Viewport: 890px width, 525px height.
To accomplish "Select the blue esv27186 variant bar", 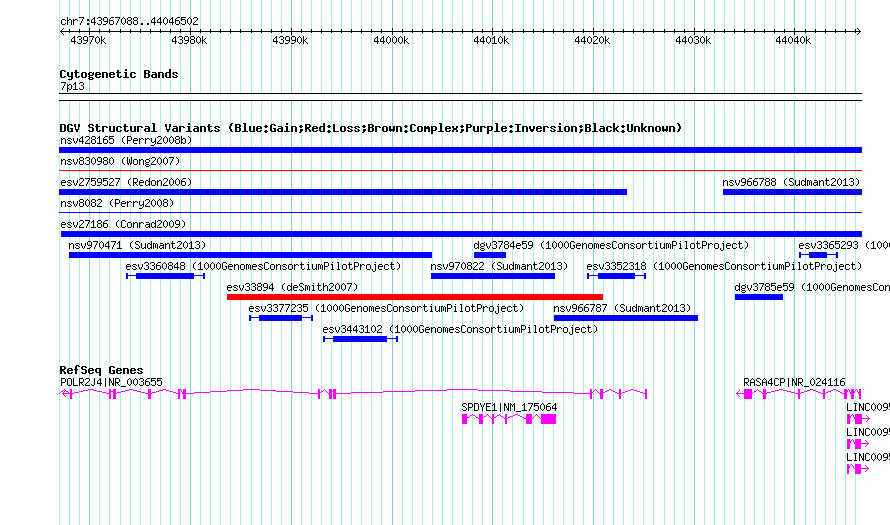I will click(461, 234).
